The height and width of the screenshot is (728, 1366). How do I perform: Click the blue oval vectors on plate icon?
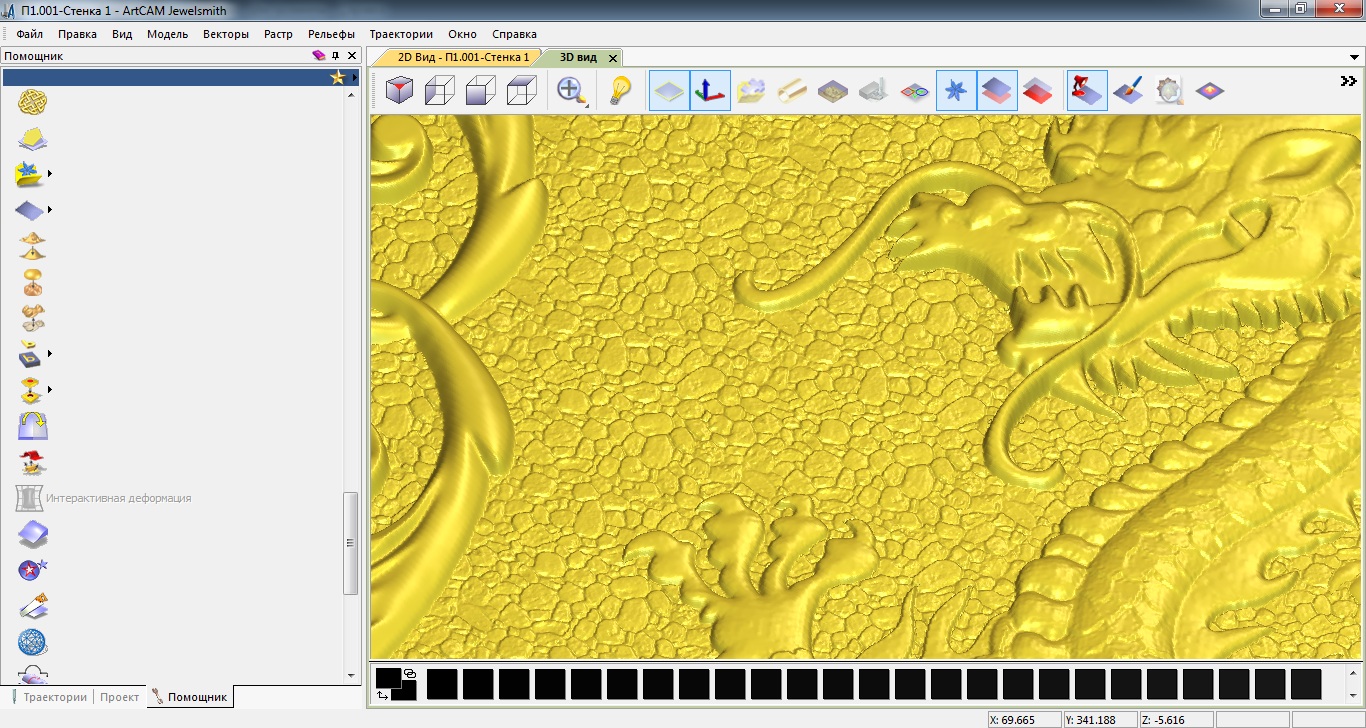click(915, 91)
